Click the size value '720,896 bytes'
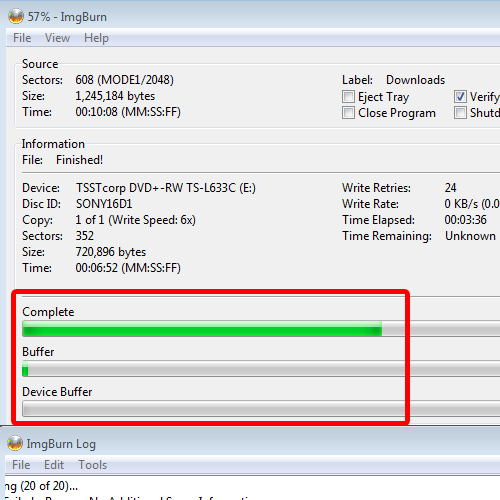This screenshot has width=500, height=500. 111,252
